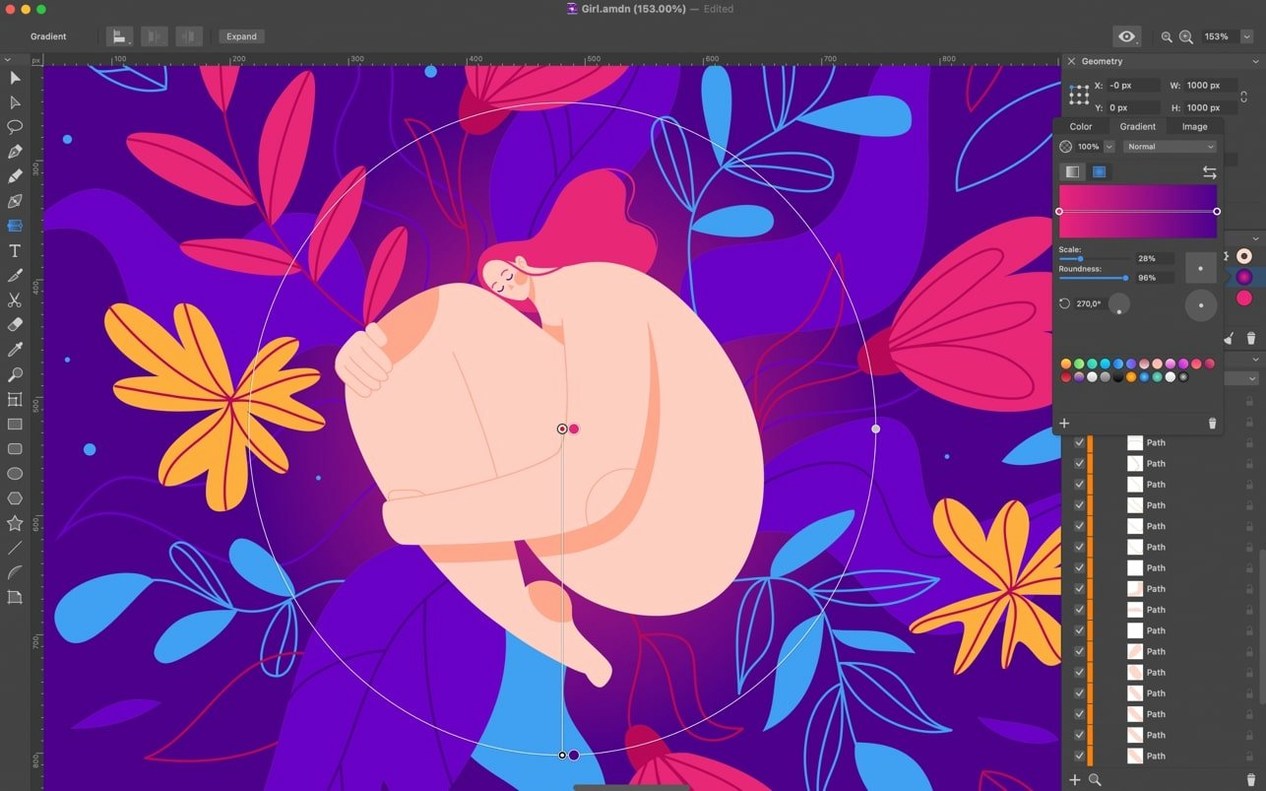This screenshot has height=791, width=1266.
Task: Adjust the Roundness slider
Action: 1094,278
